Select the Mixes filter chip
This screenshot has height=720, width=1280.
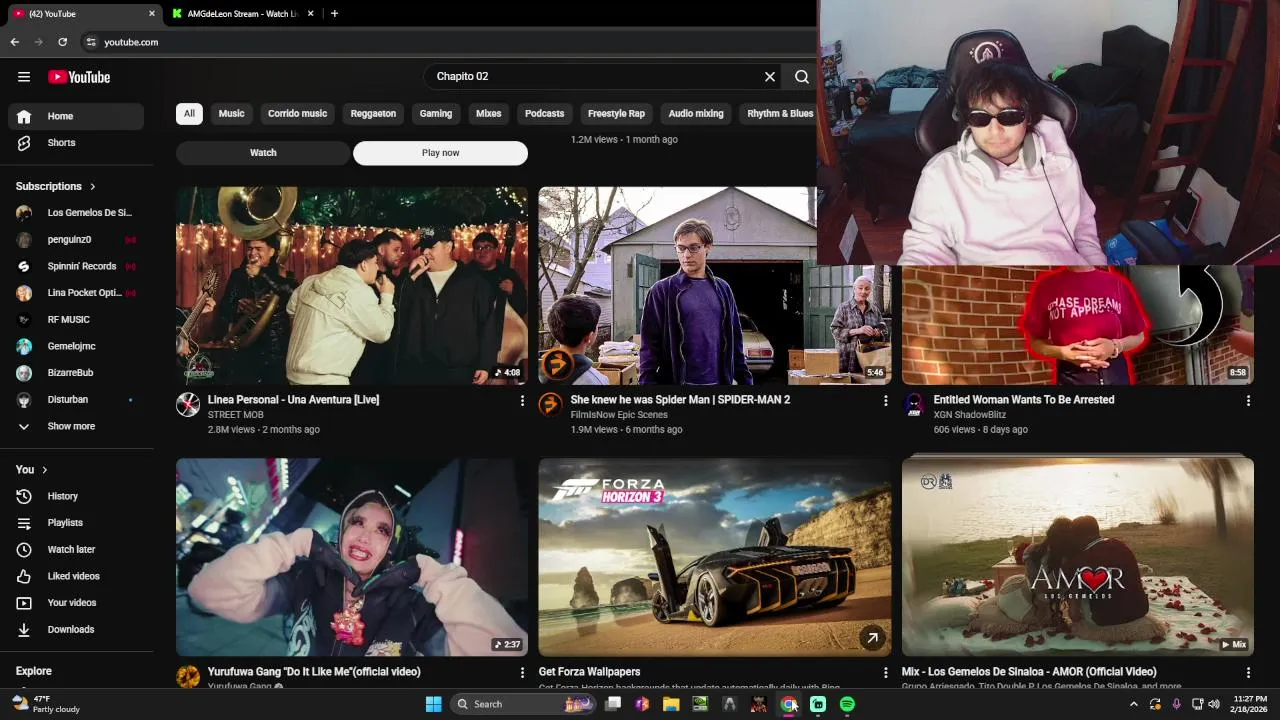488,113
